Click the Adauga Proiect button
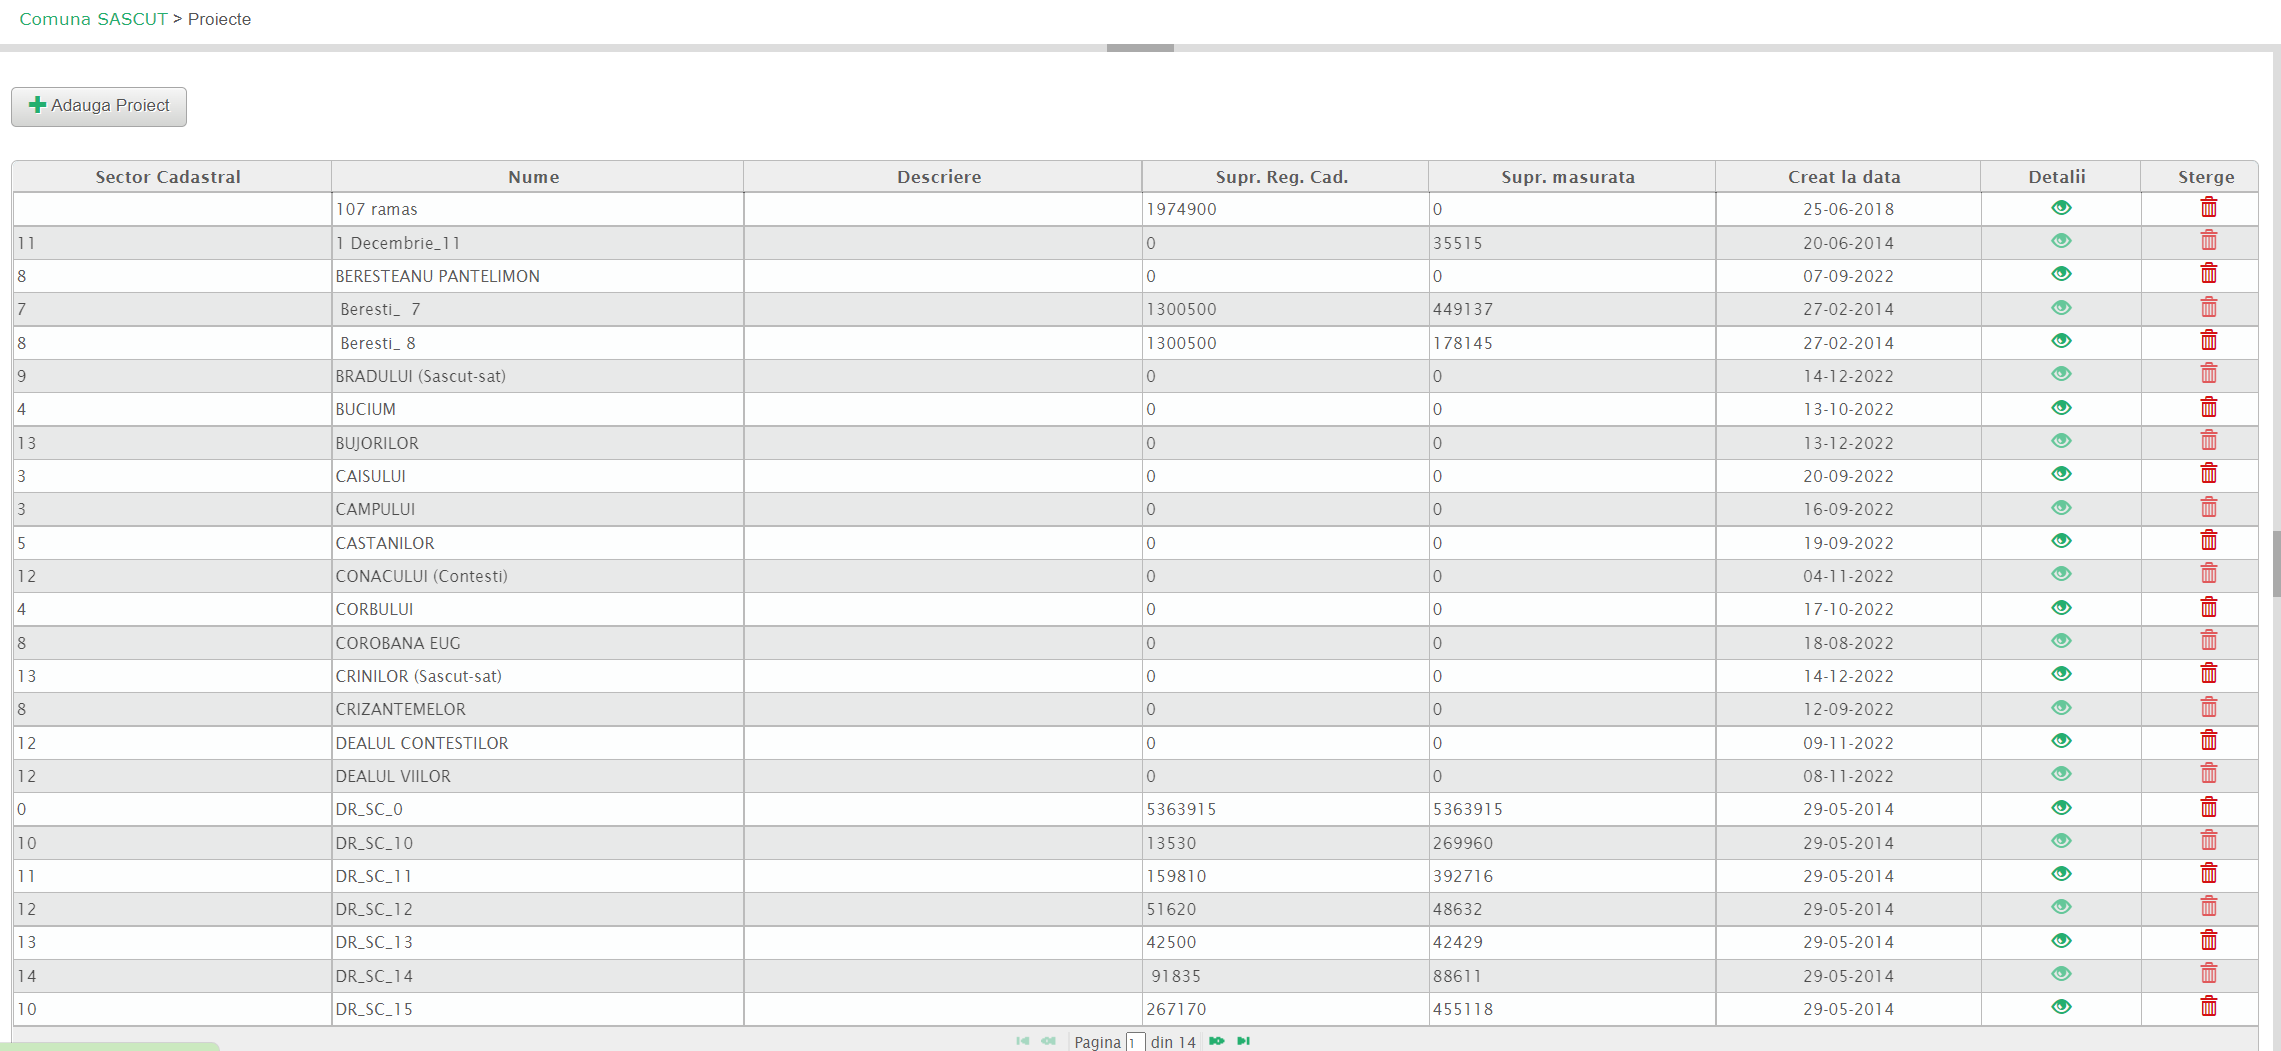 [x=99, y=106]
